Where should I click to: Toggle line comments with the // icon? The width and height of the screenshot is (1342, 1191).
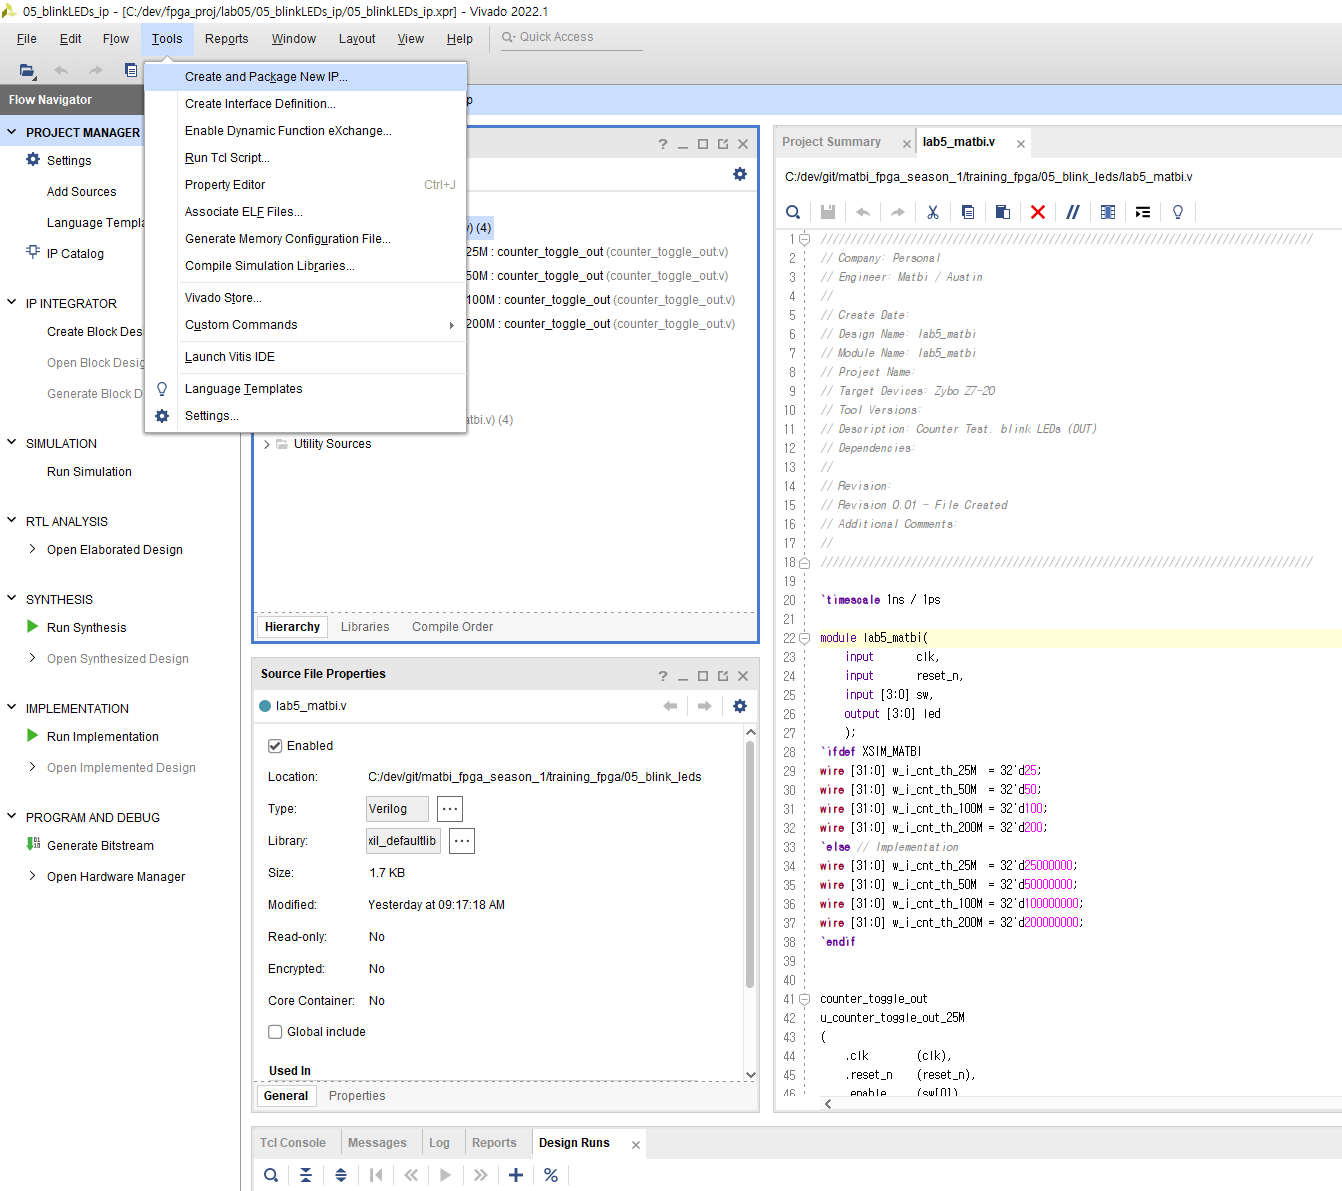coord(1073,212)
